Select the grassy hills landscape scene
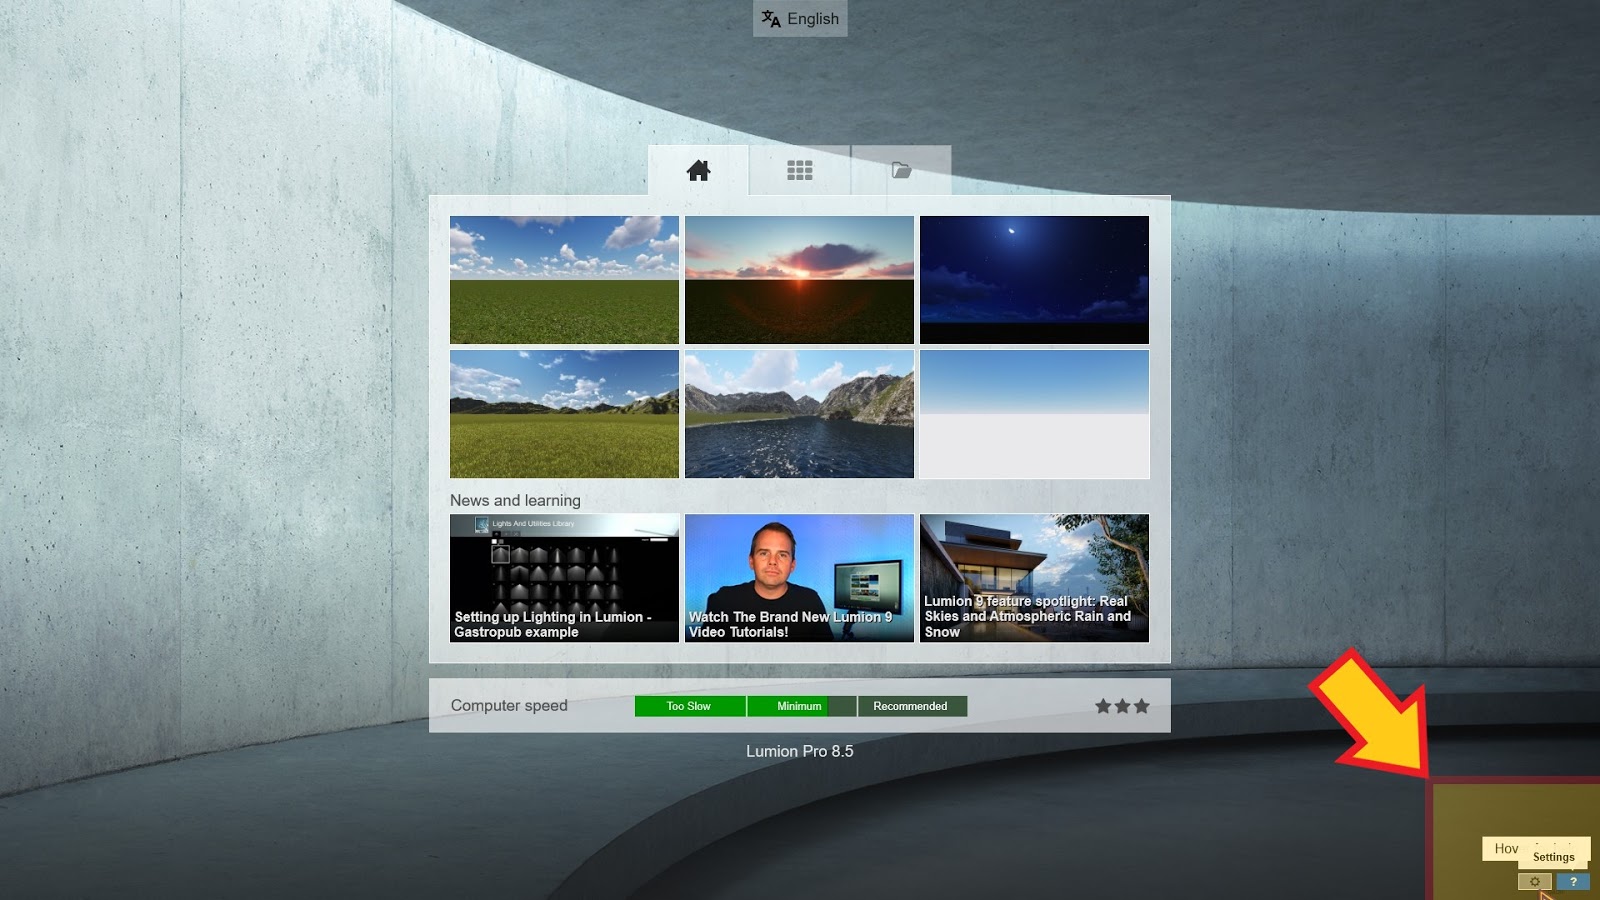The image size is (1600, 900). click(x=564, y=414)
